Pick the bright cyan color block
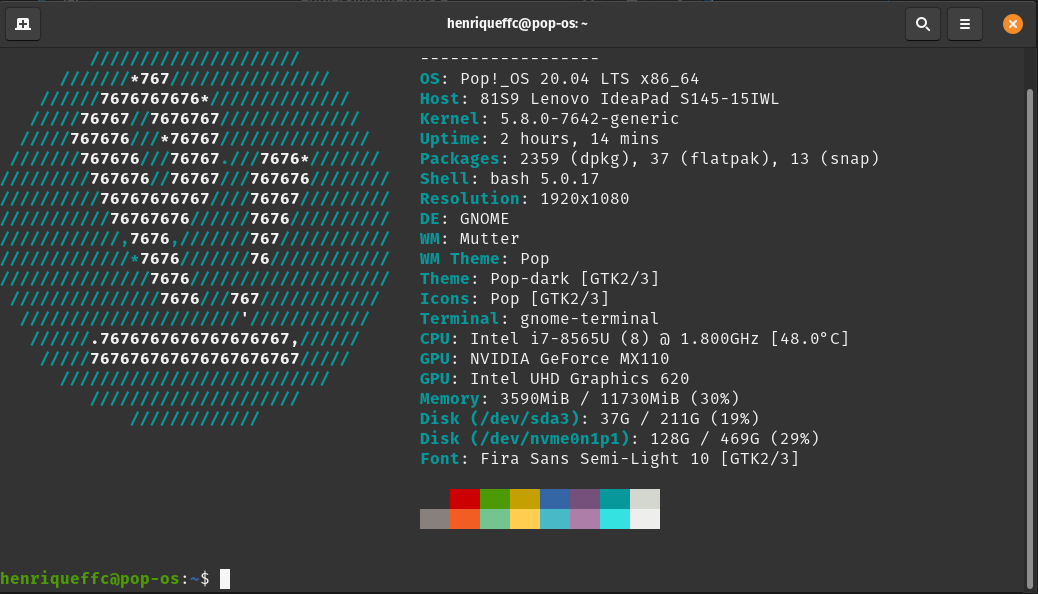This screenshot has height=594, width=1038. 614,519
